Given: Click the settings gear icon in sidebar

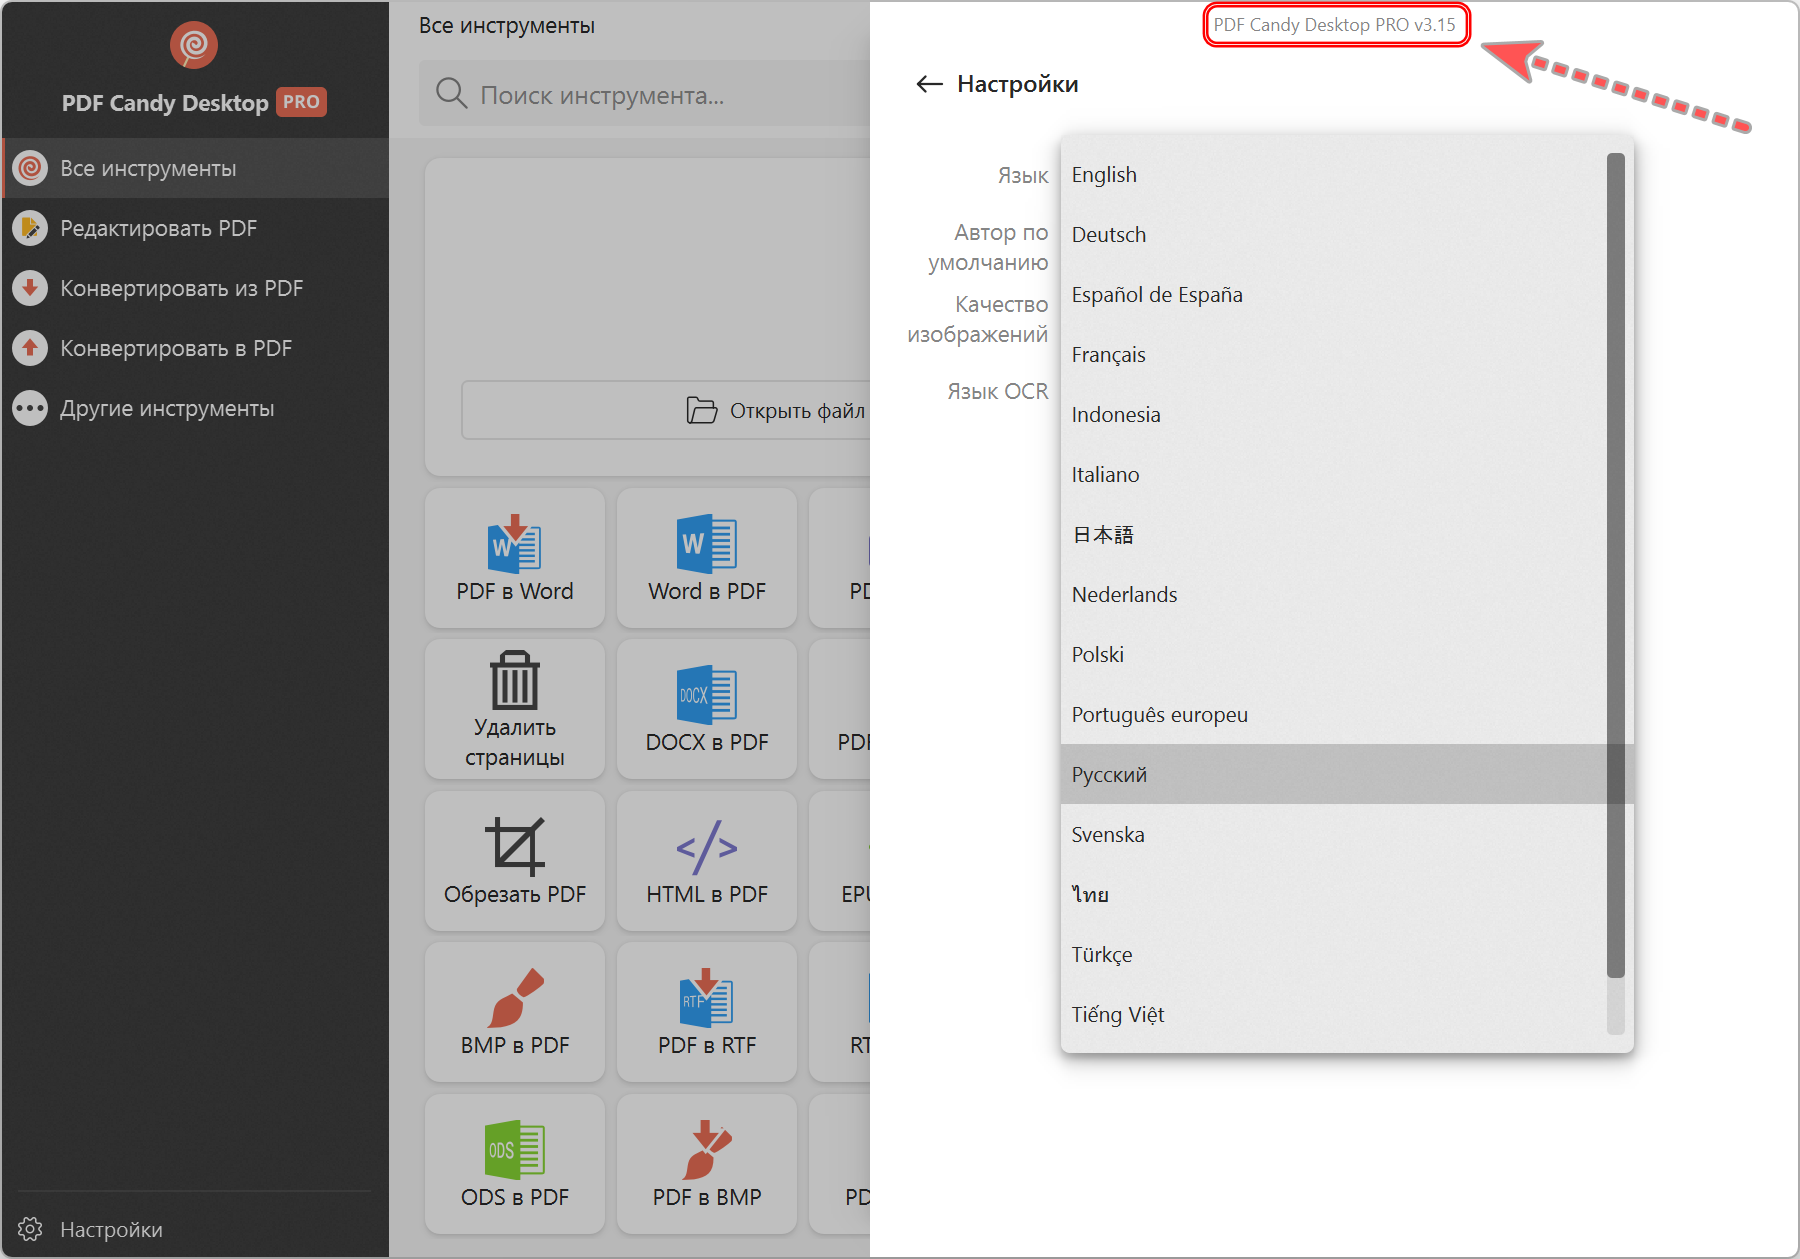Looking at the screenshot, I should (x=30, y=1229).
